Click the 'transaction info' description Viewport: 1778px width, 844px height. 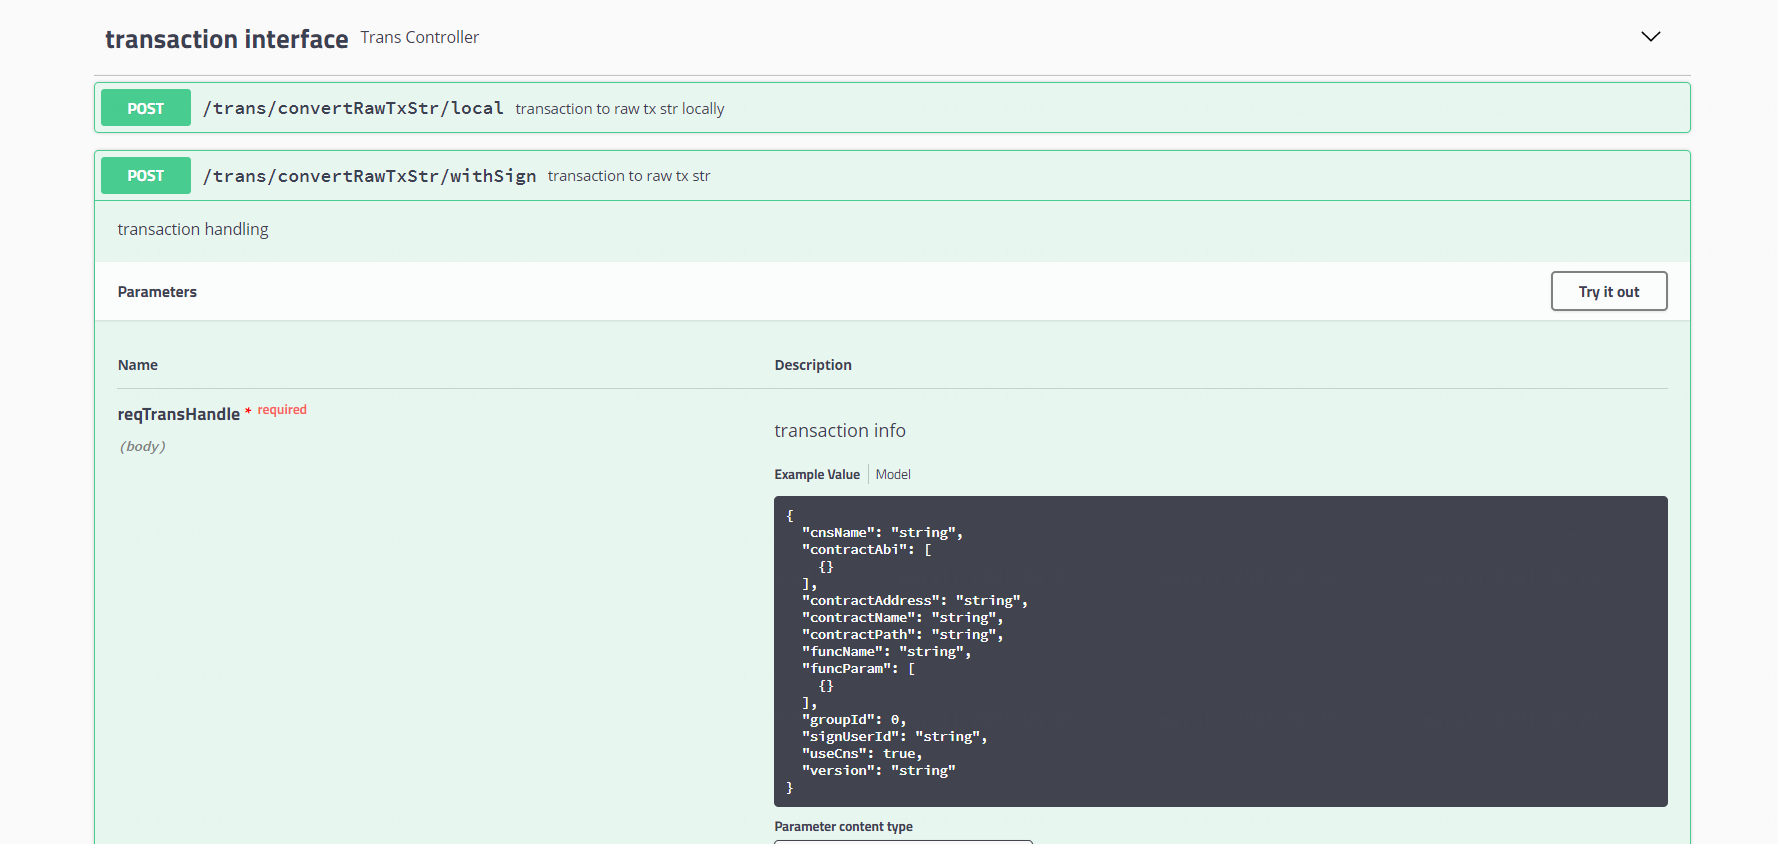tap(840, 431)
